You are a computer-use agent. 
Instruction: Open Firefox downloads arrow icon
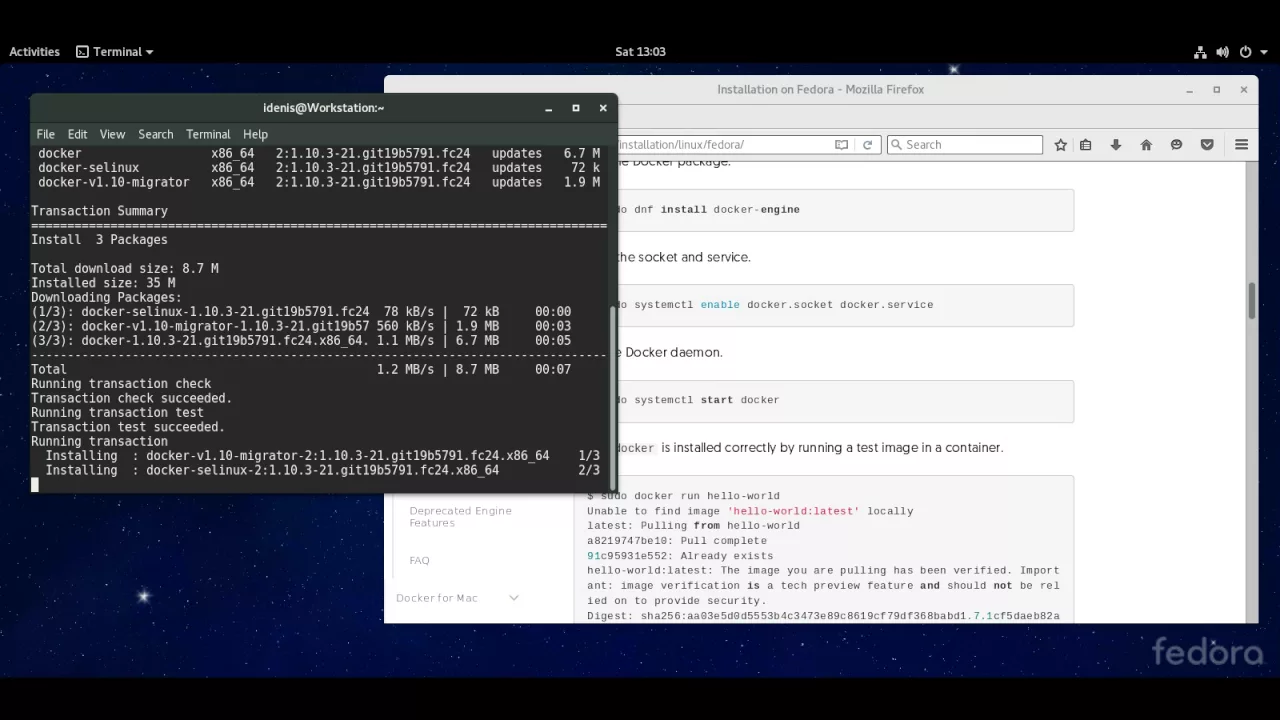[1116, 145]
